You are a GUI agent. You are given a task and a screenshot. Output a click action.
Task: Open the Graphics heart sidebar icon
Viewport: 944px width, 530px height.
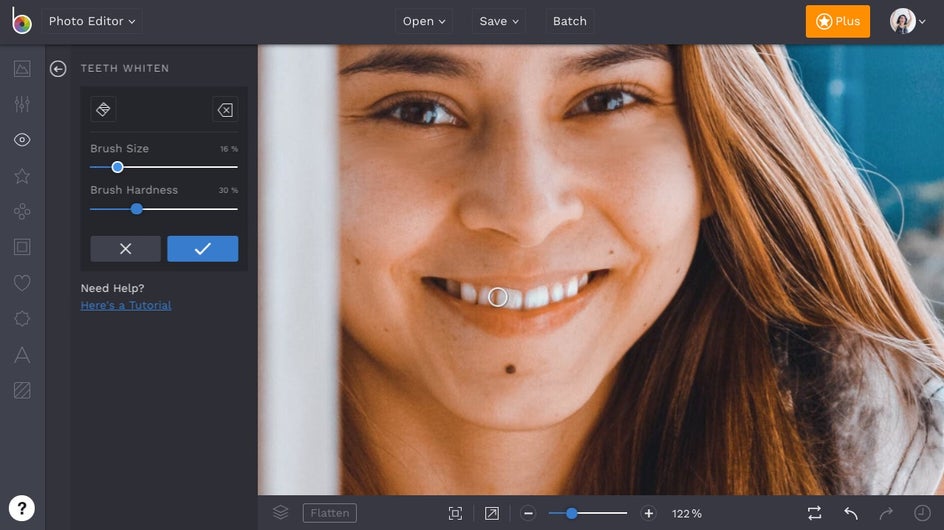click(22, 282)
